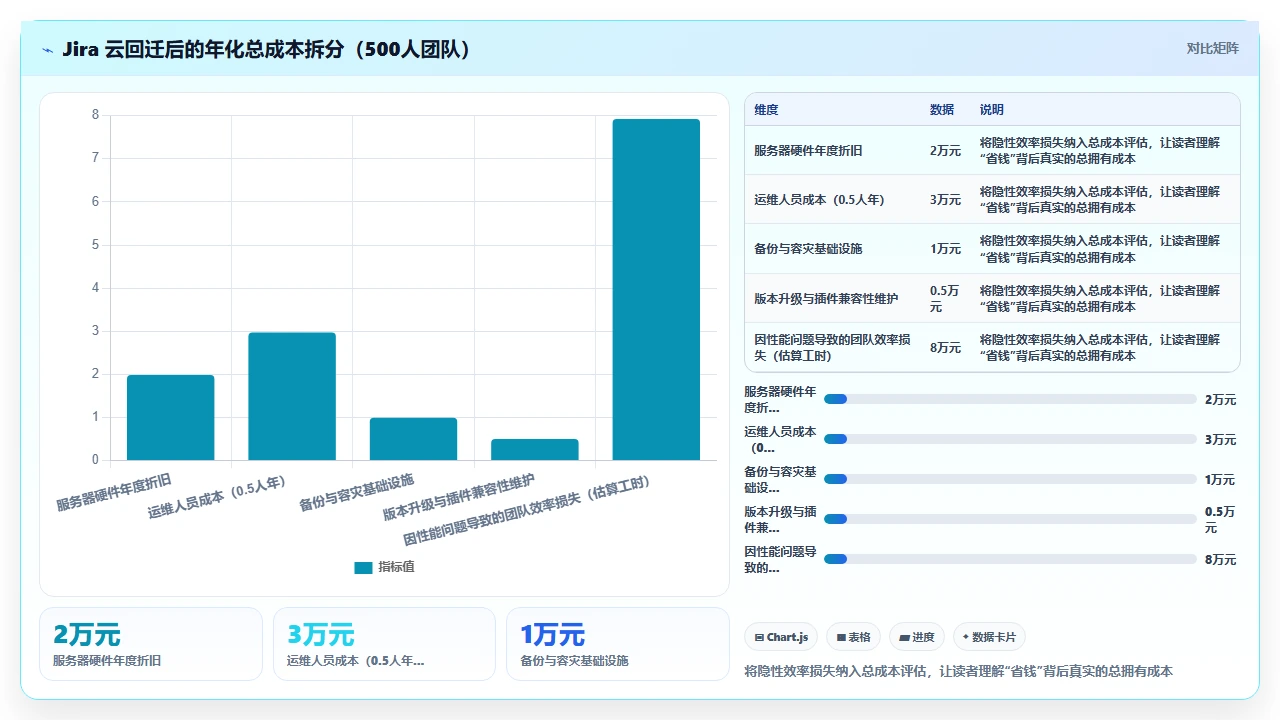1280x720 pixels.
Task: Click the lightning icon beside the Jira title
Action: (x=48, y=50)
